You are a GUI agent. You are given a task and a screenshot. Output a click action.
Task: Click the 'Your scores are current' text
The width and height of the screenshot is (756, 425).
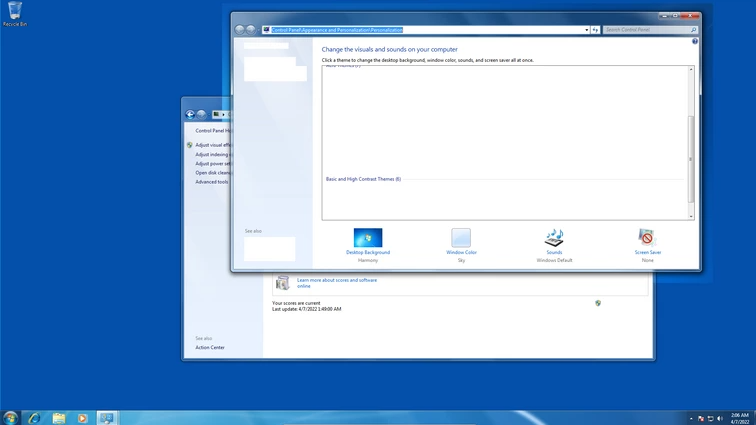(296, 303)
